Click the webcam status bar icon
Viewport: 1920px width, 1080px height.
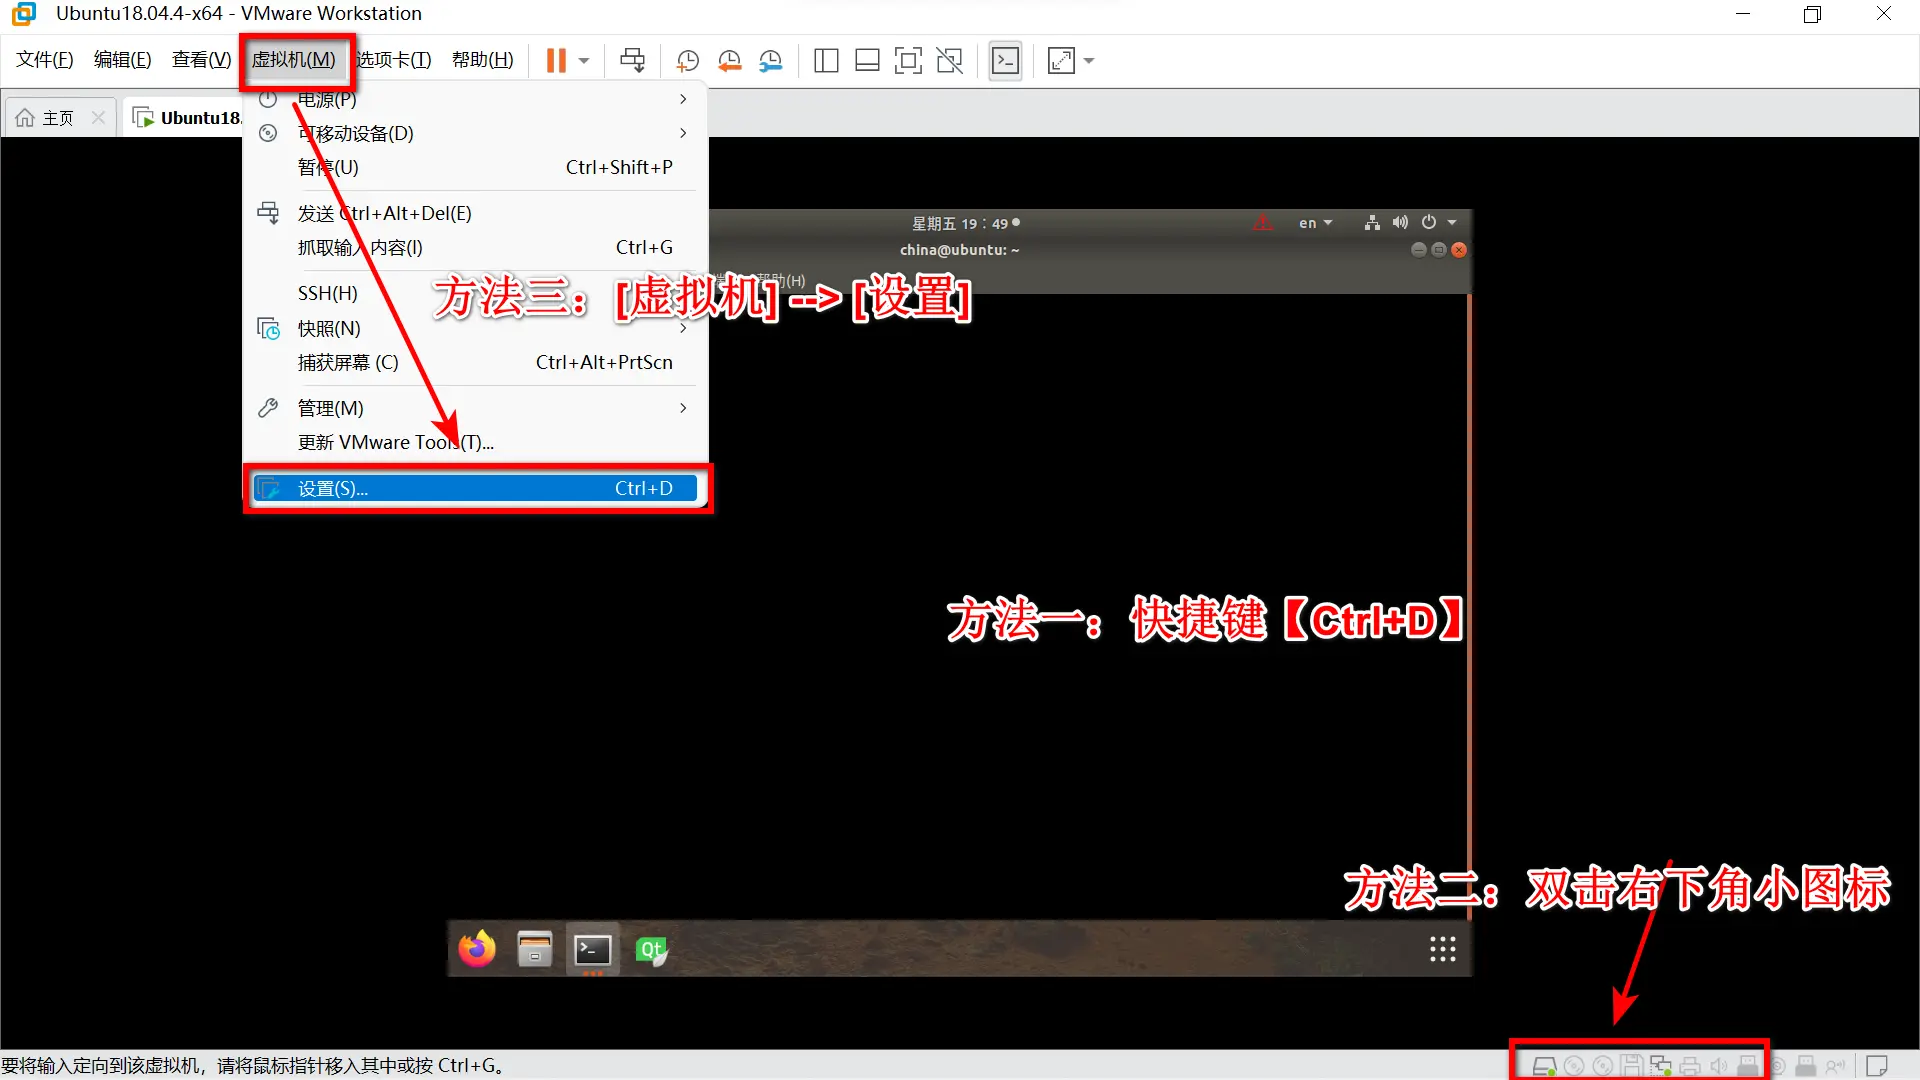point(1777,1066)
